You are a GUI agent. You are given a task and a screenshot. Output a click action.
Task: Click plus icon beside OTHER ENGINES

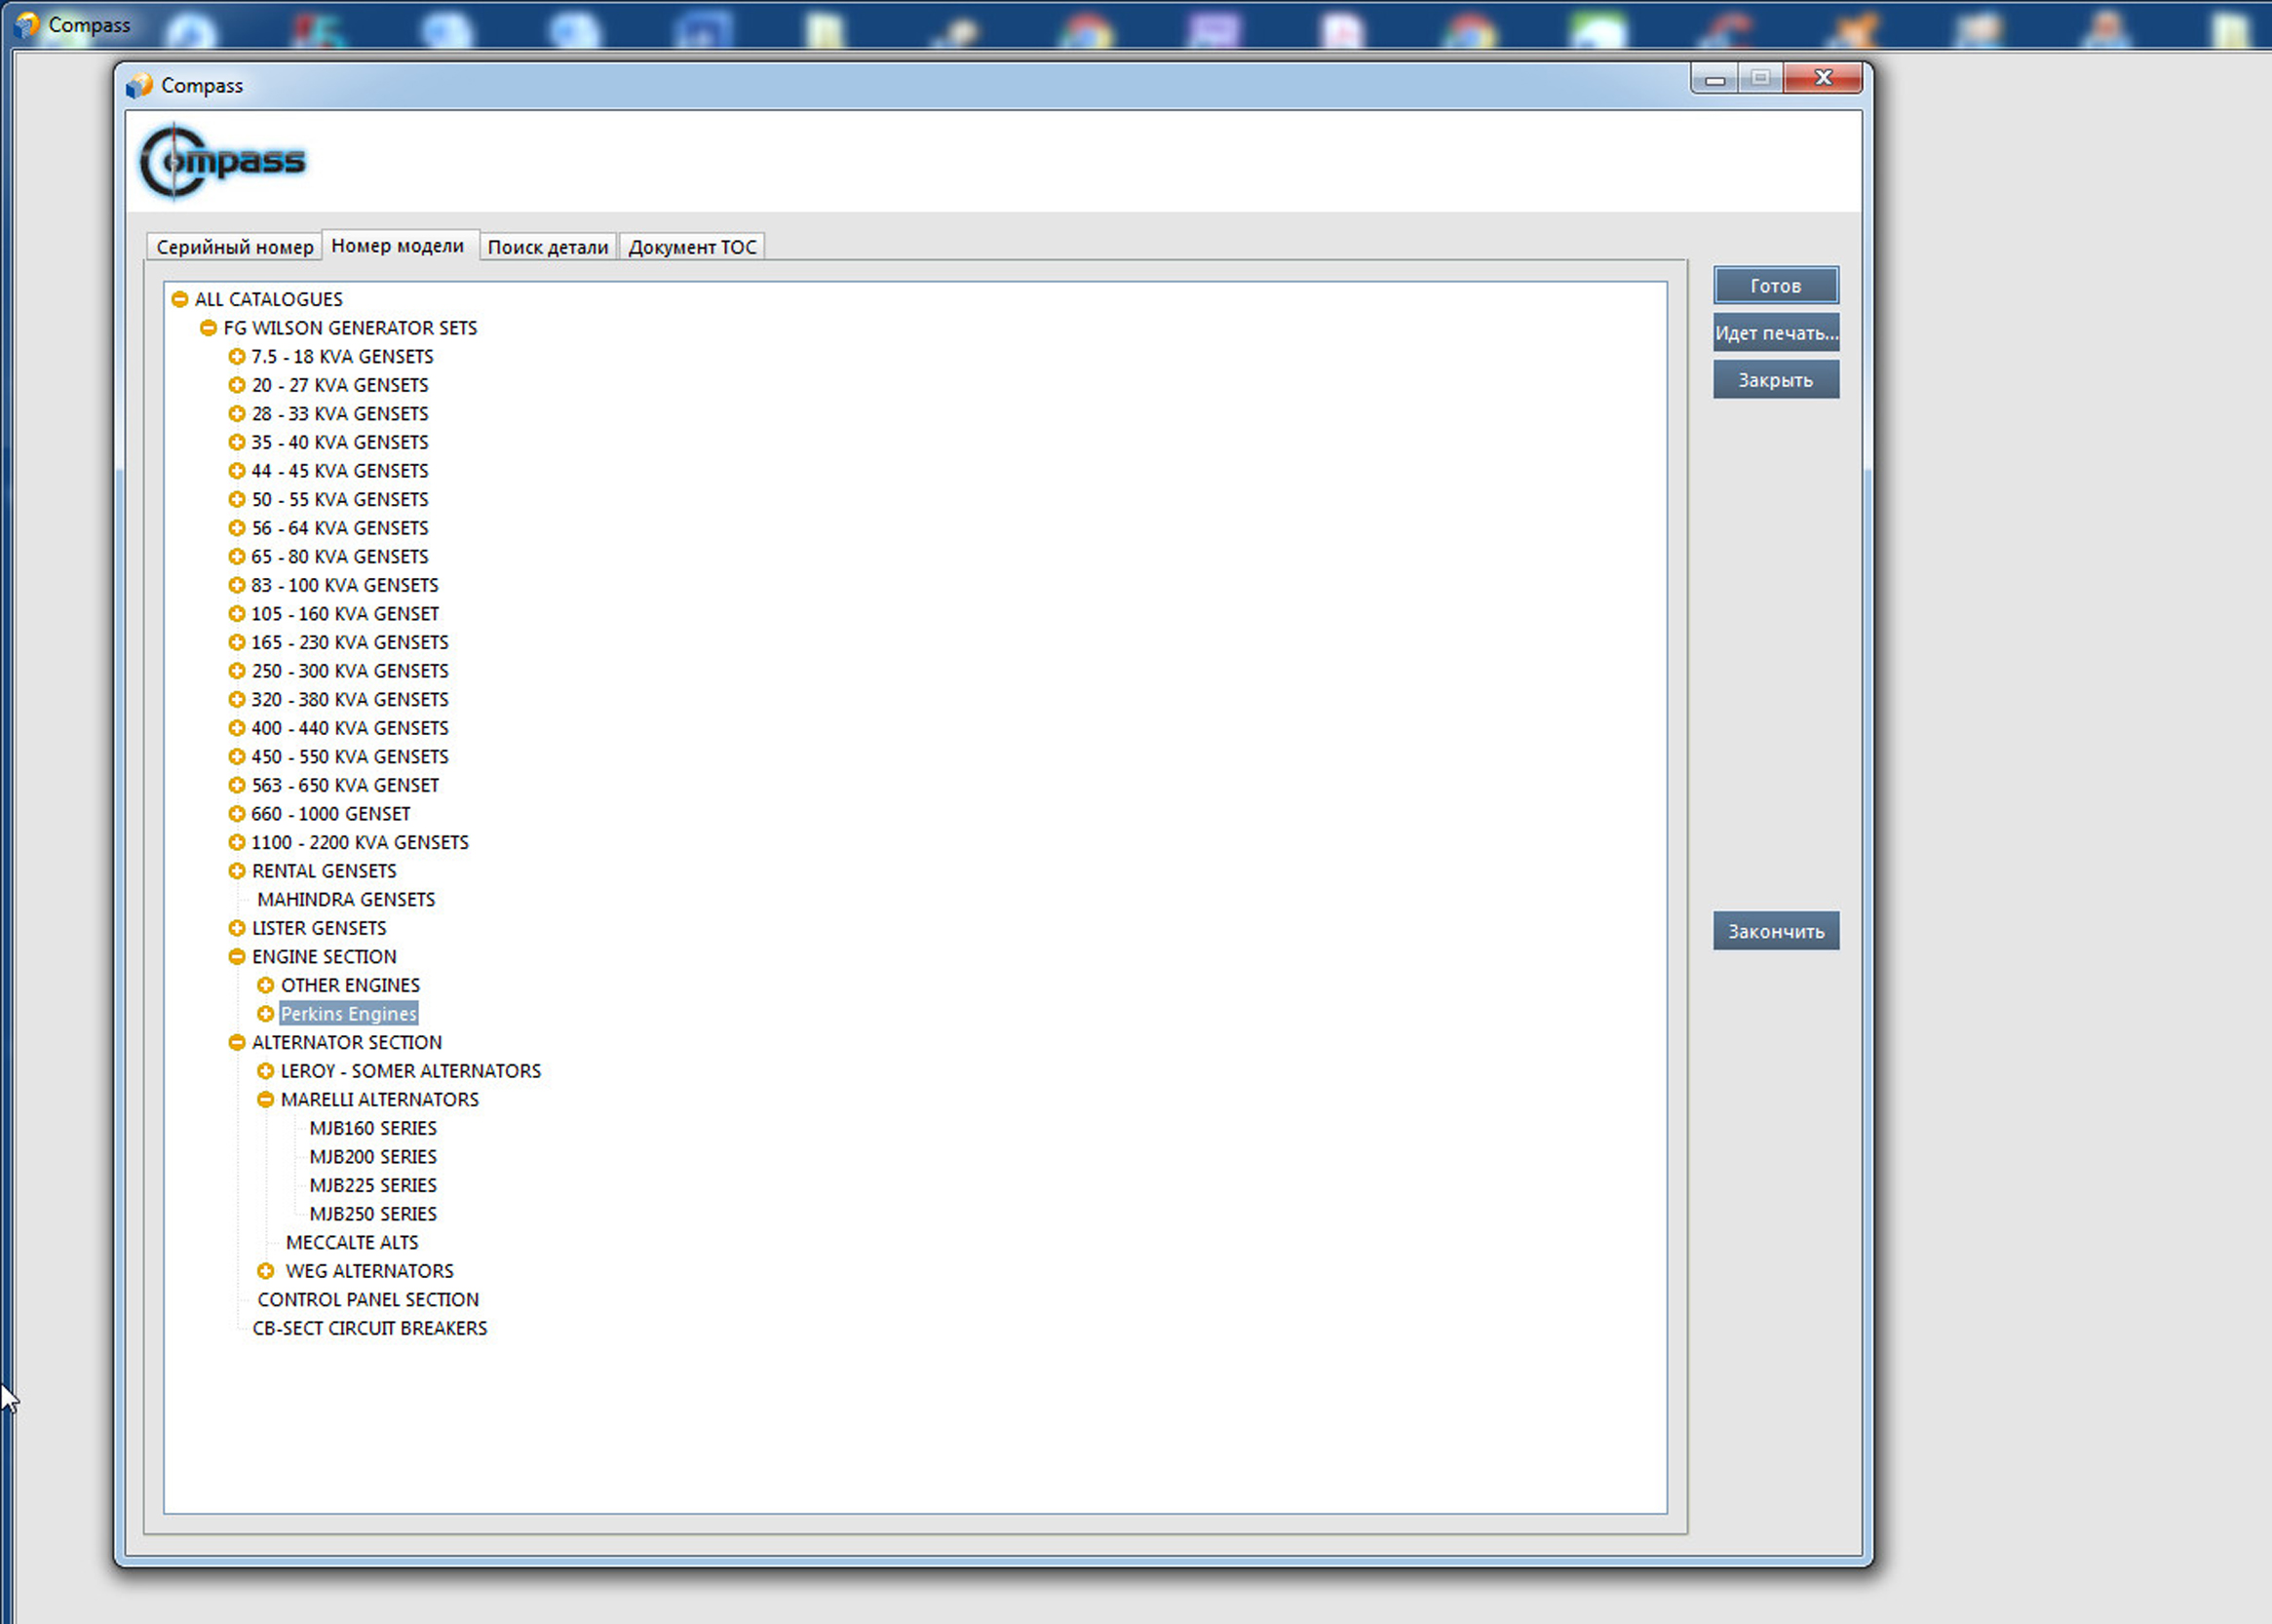coord(265,985)
